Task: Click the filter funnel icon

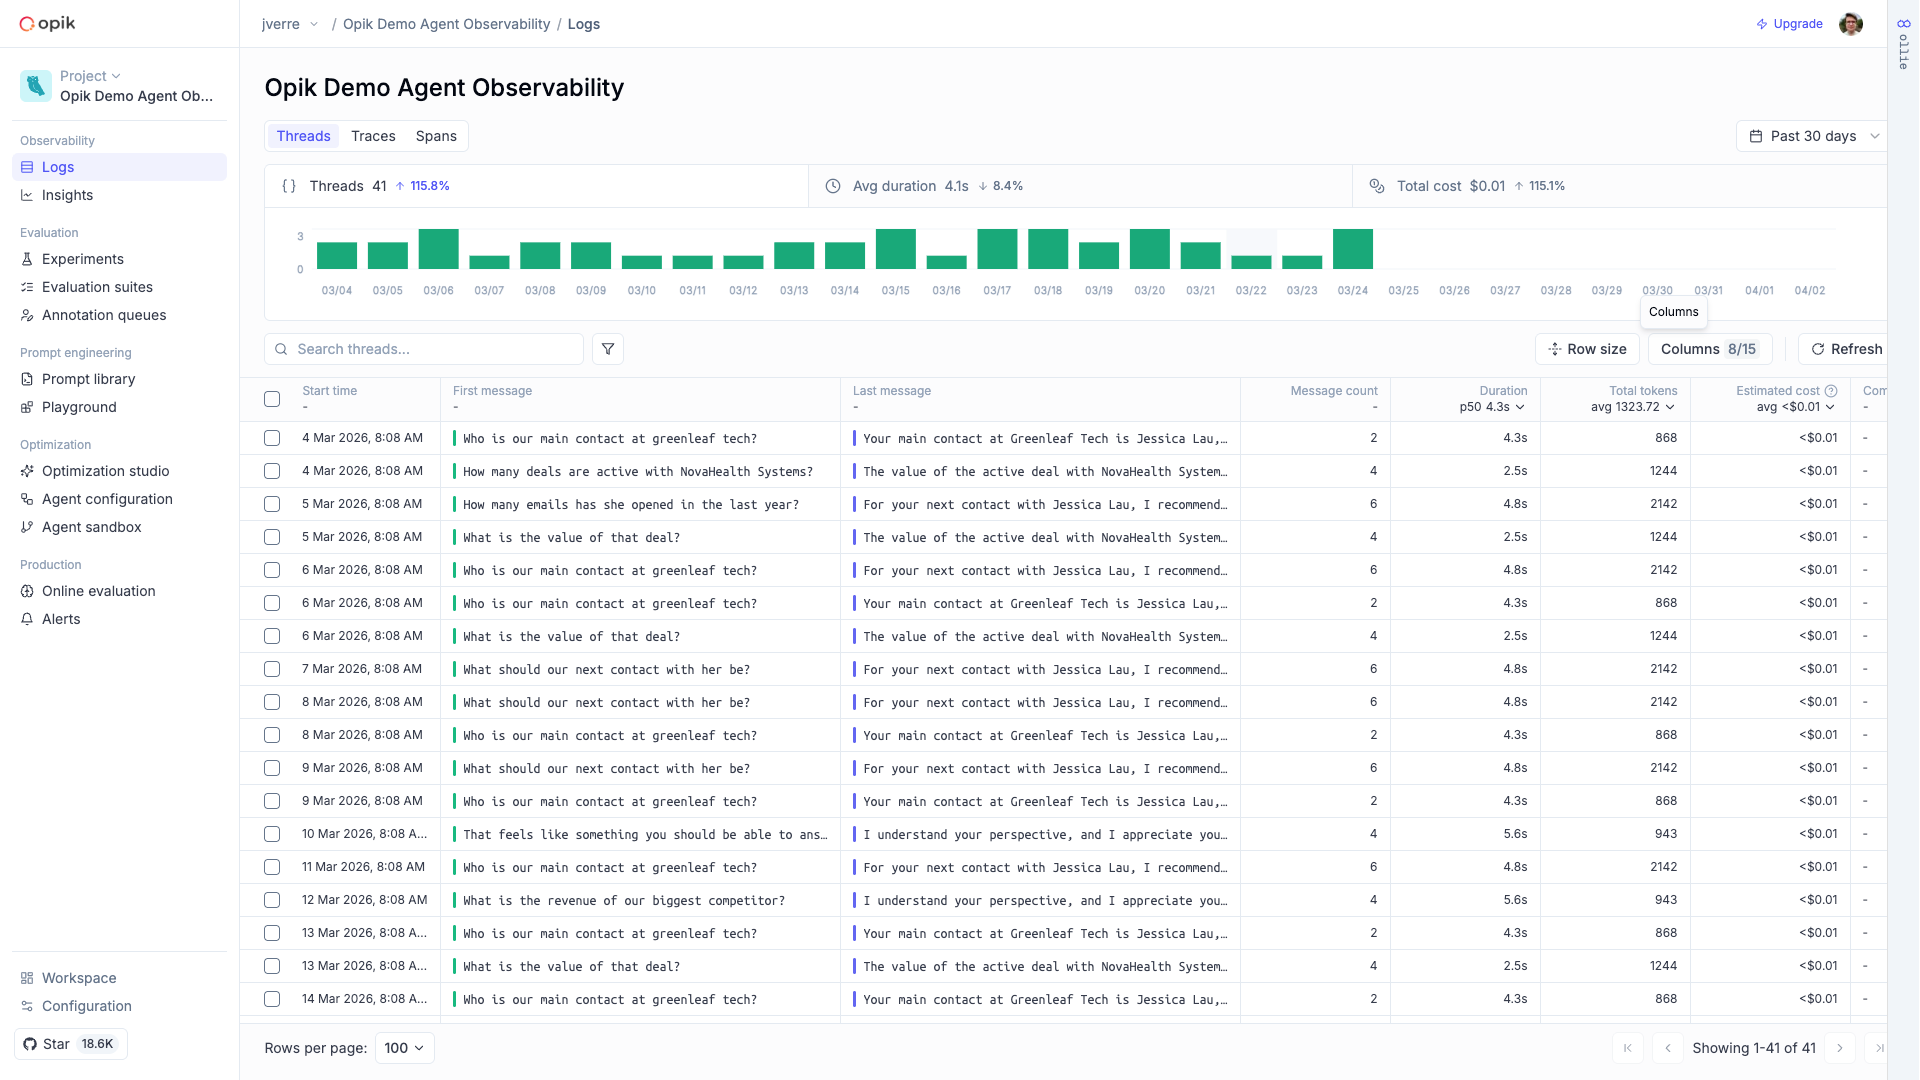Action: click(608, 349)
